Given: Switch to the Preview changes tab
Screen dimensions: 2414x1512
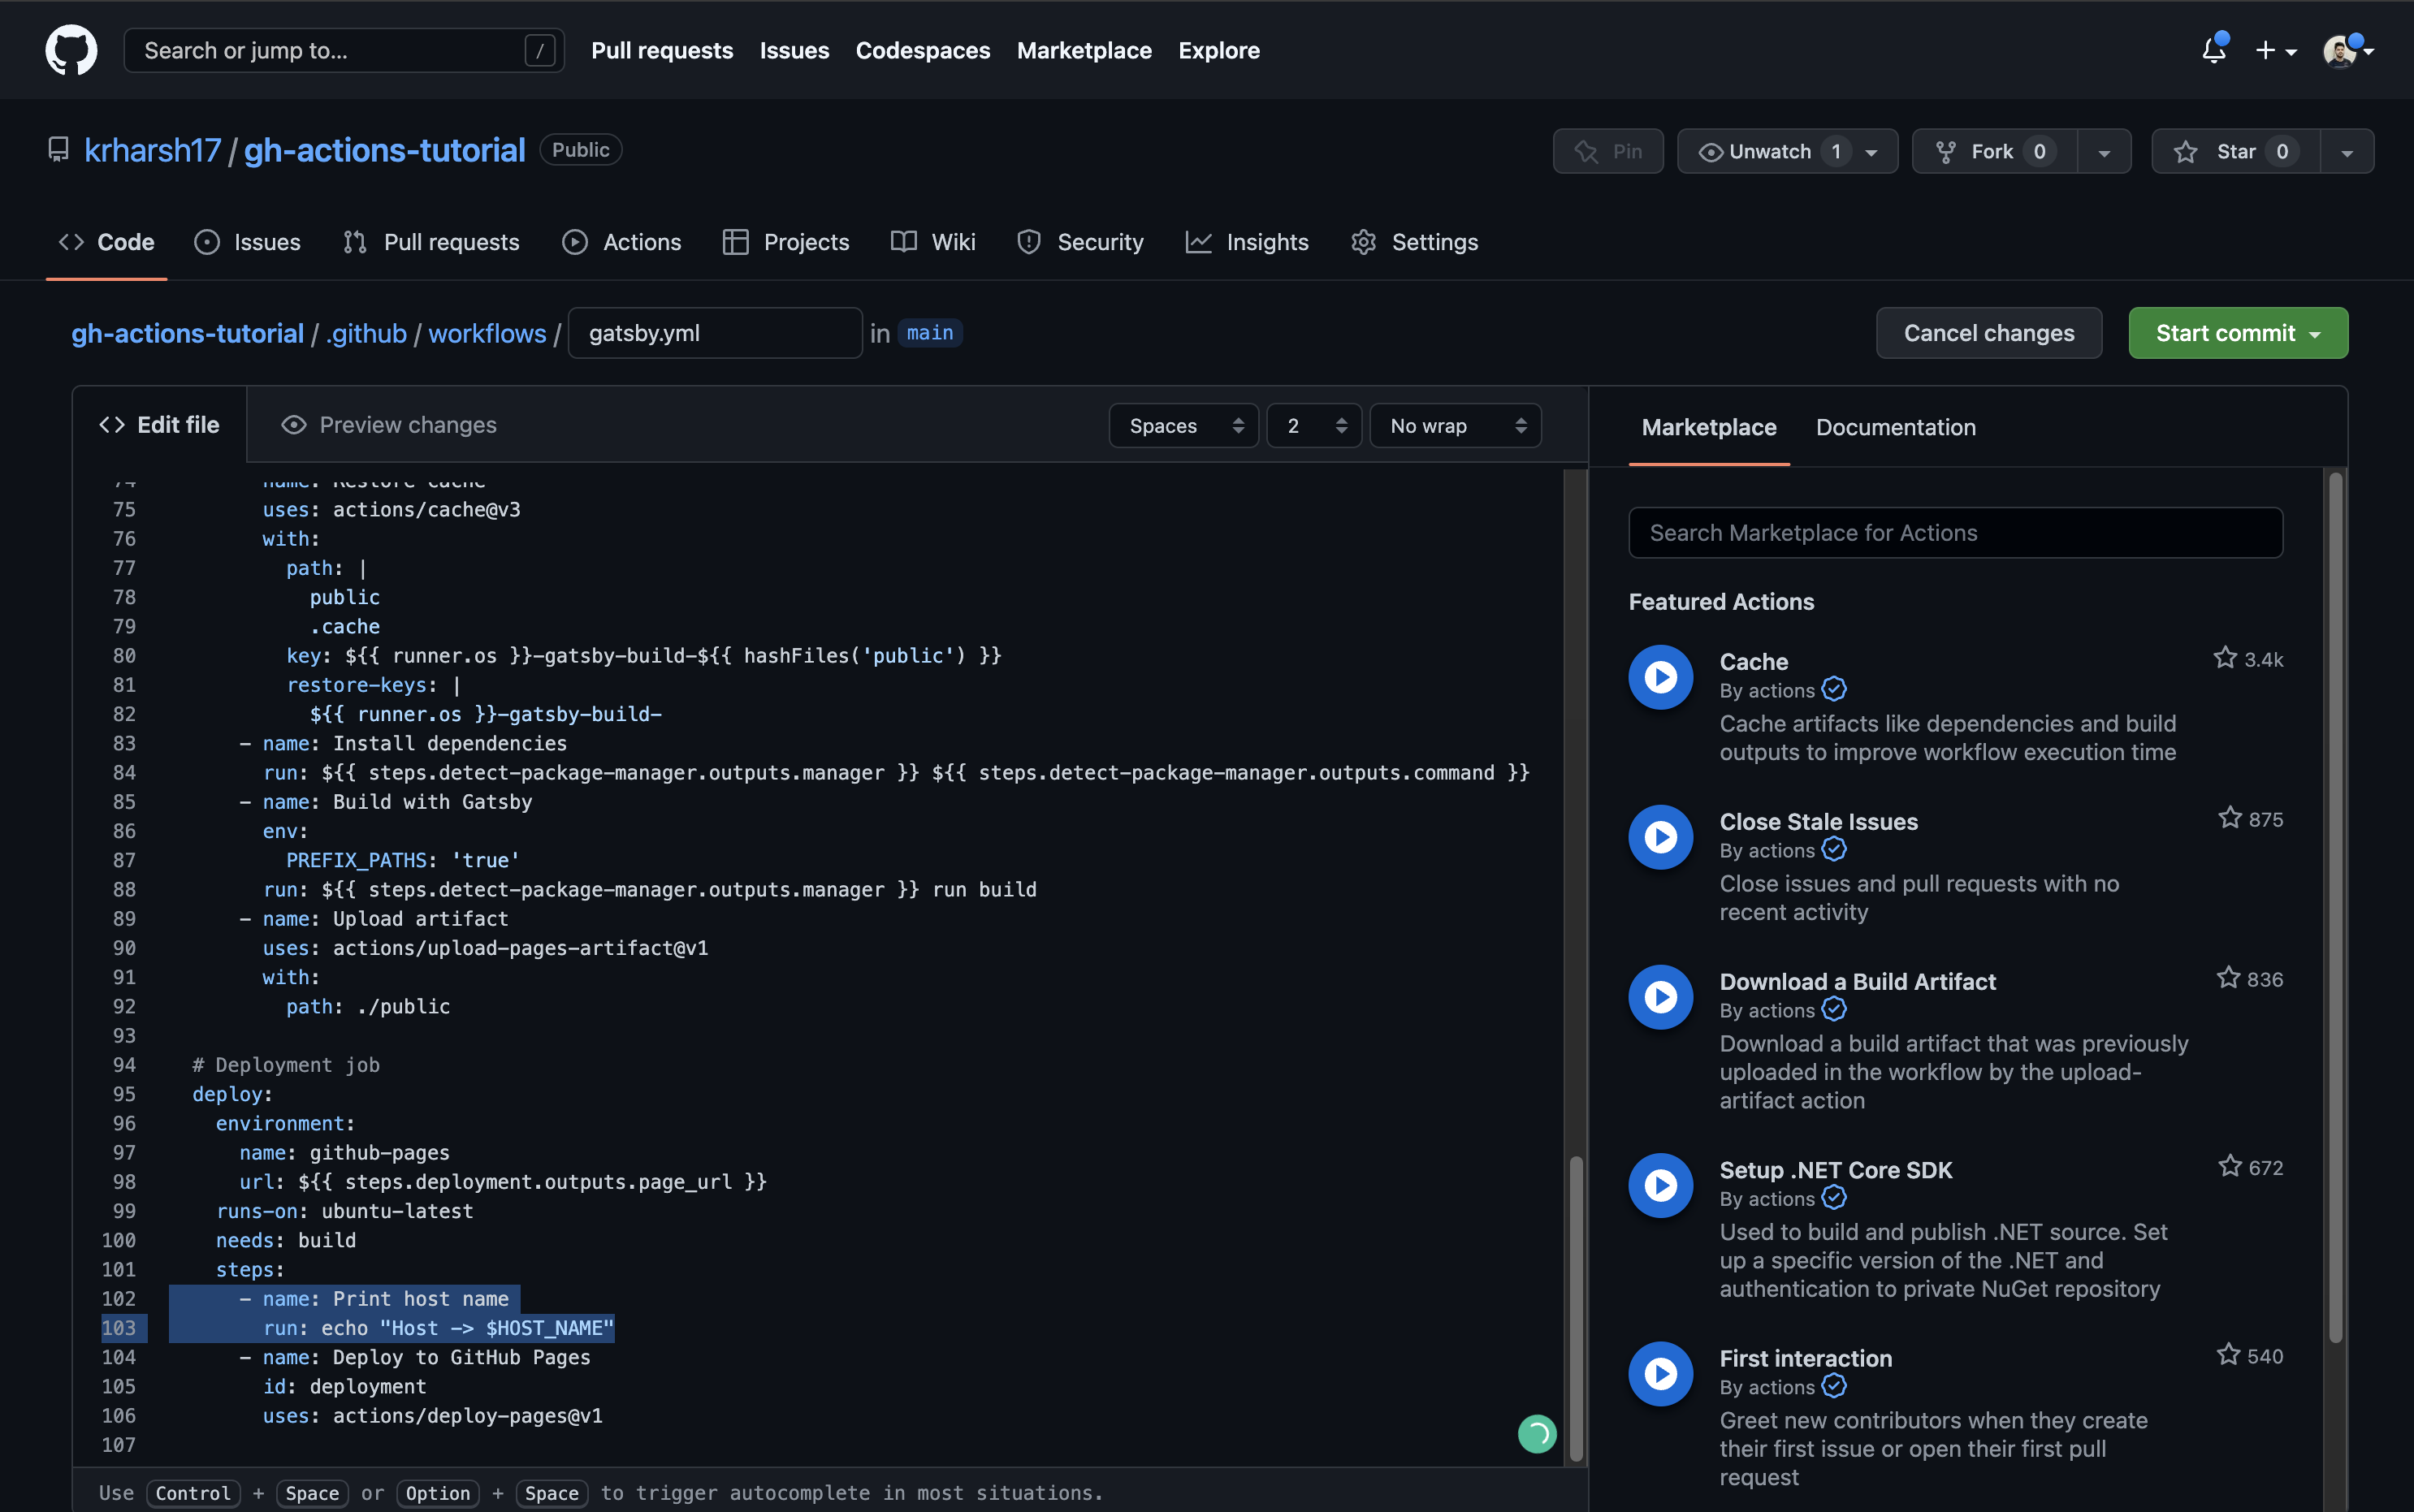Looking at the screenshot, I should tap(389, 425).
